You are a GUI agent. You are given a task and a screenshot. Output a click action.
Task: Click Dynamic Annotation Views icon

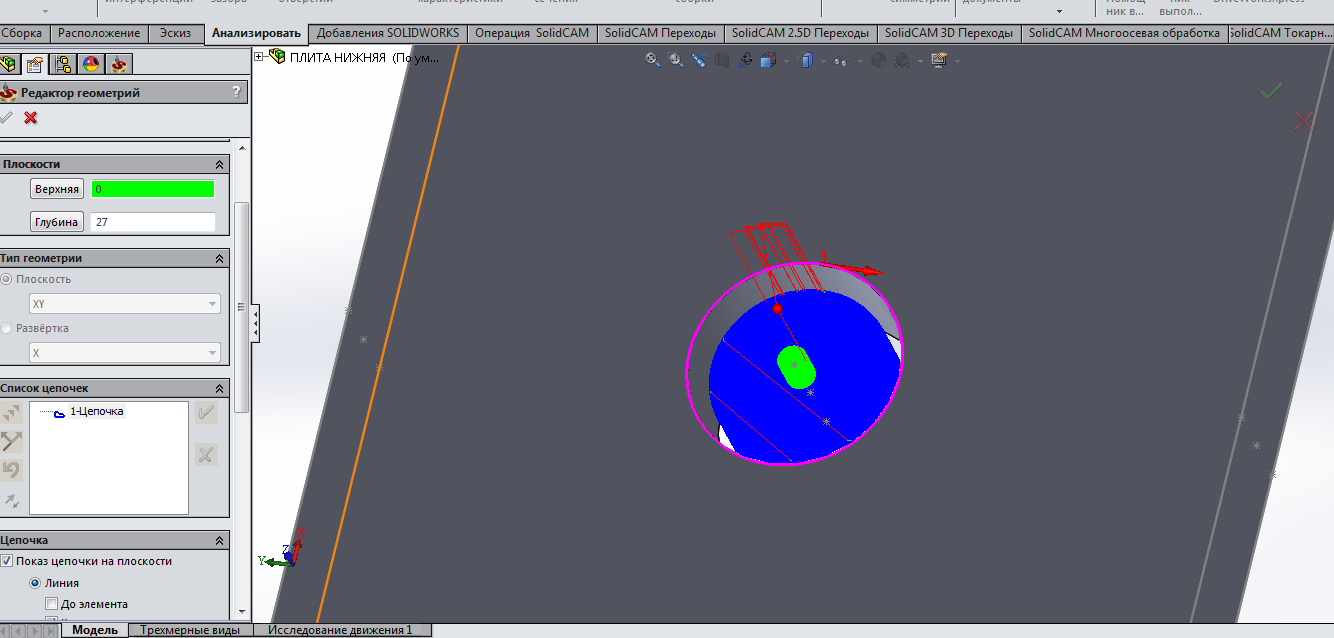[x=746, y=60]
